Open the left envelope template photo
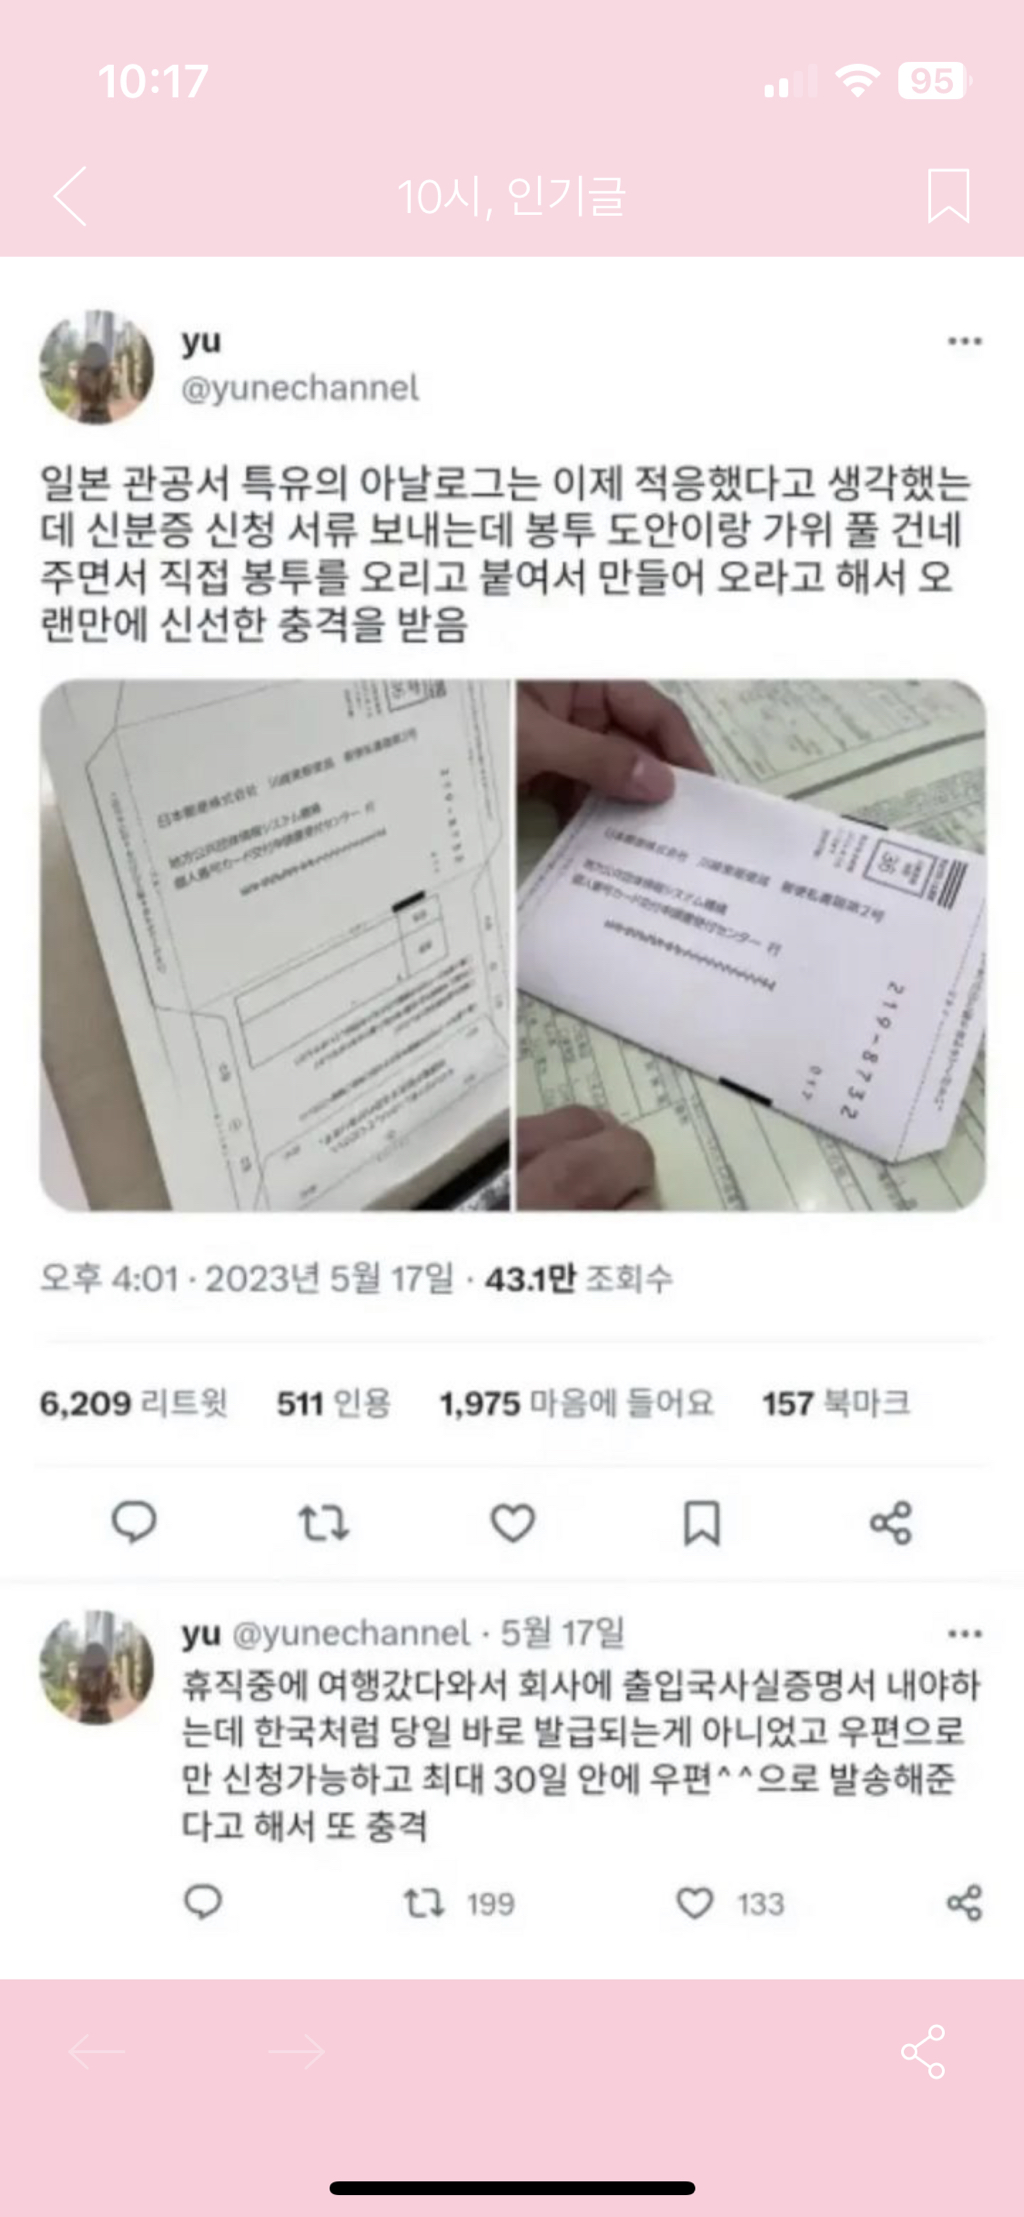1024x2217 pixels. click(275, 945)
